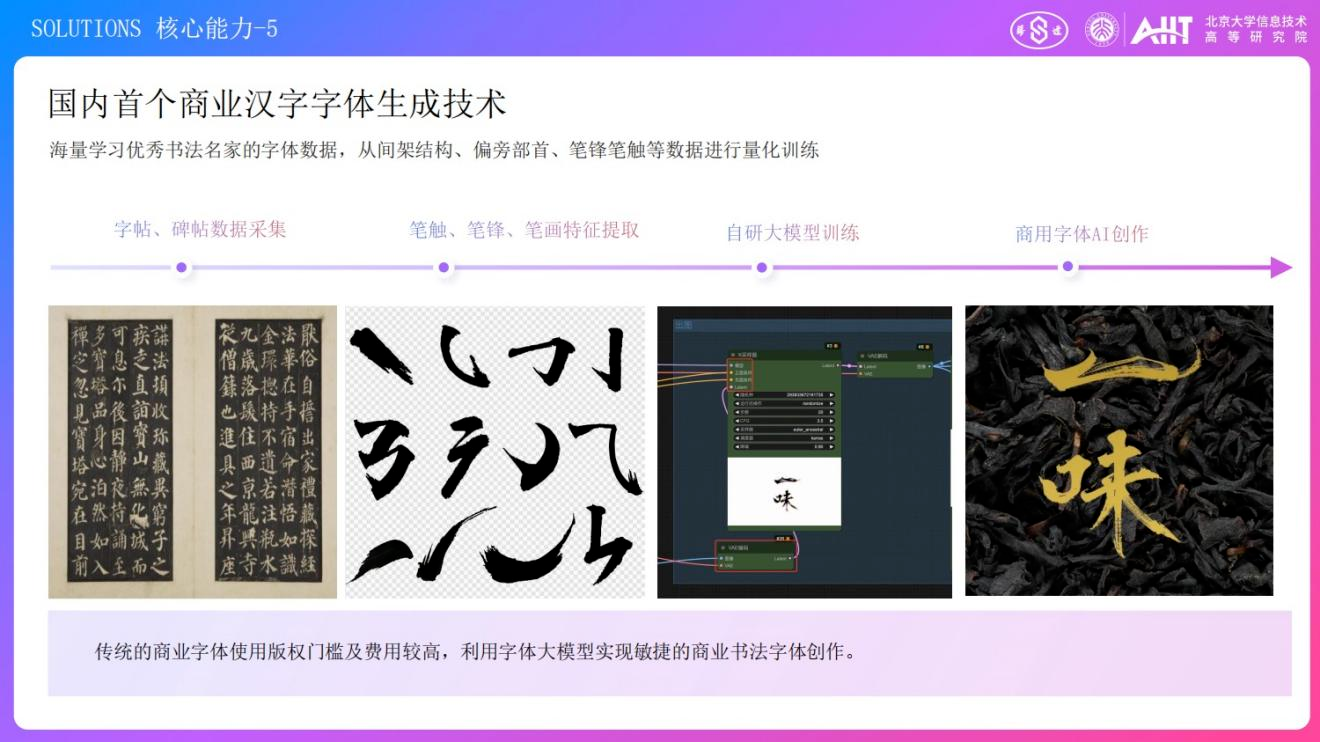Click the first timeline dot under 字帖、碑帖数据采集
Screen dimensions: 1320x742
(181, 267)
